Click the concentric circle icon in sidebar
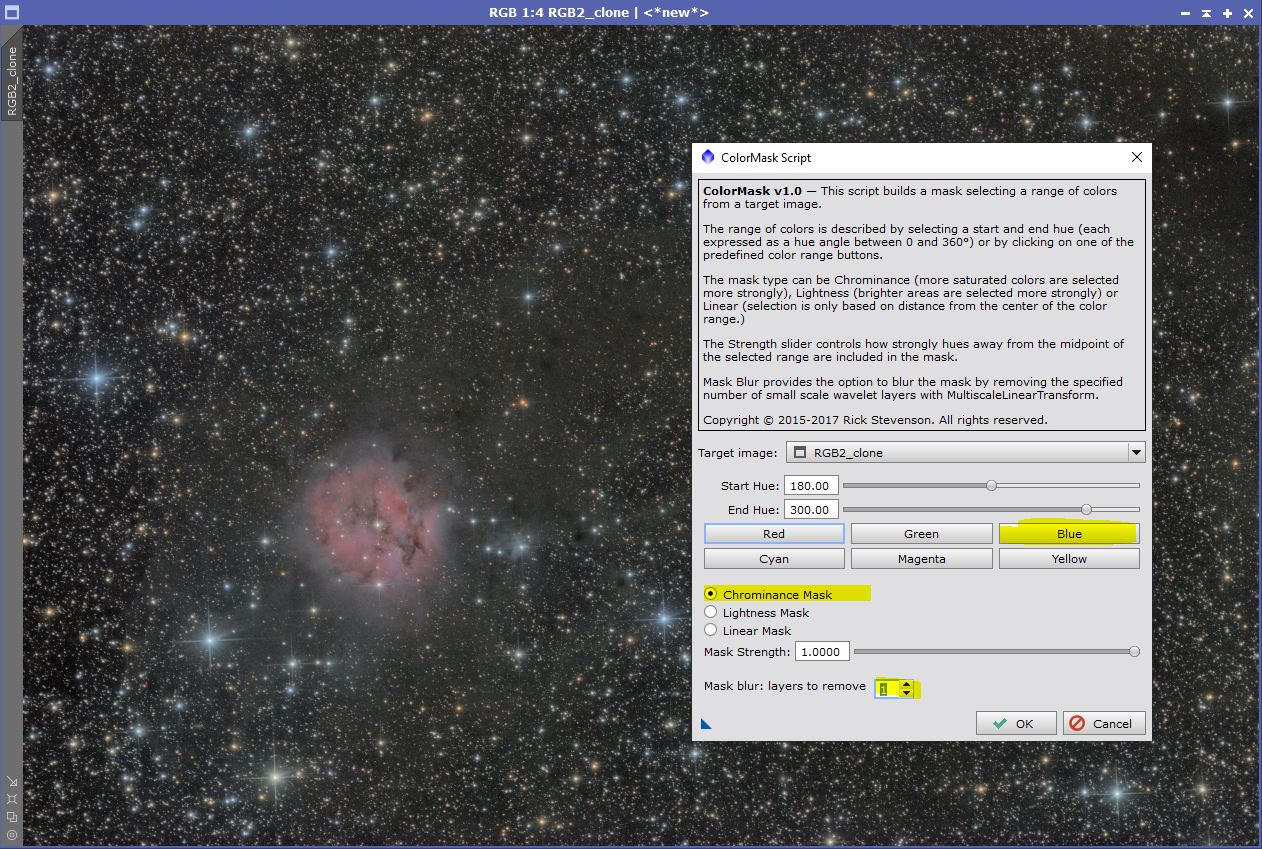Image resolution: width=1262 pixels, height=849 pixels. click(x=12, y=834)
